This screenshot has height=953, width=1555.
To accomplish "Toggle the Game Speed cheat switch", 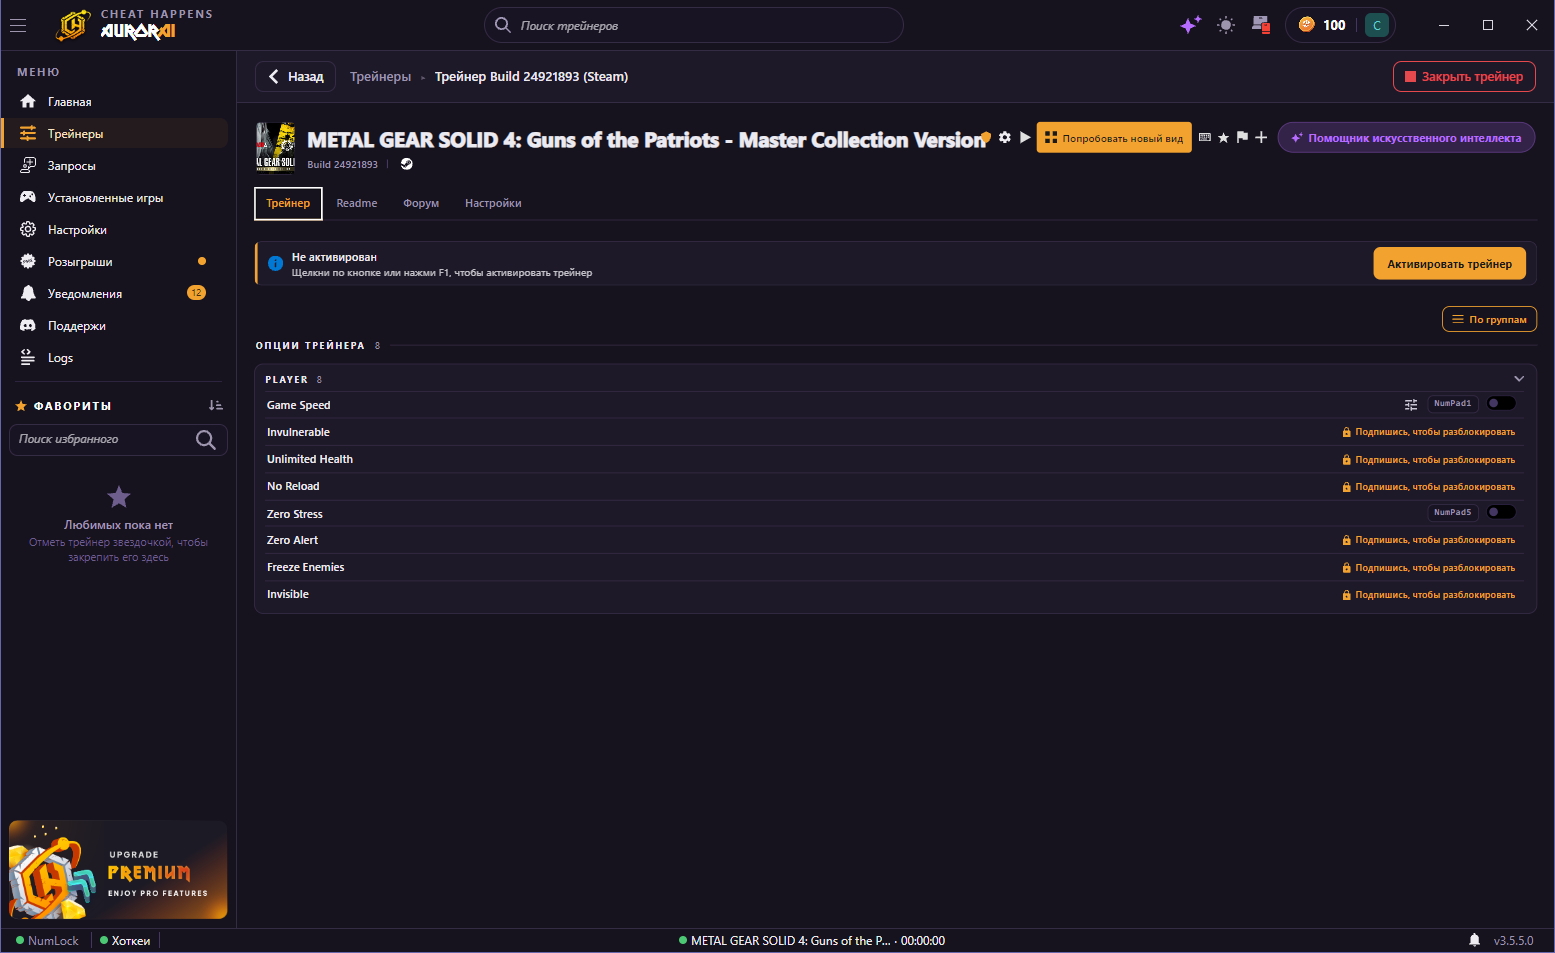I will (x=1501, y=403).
